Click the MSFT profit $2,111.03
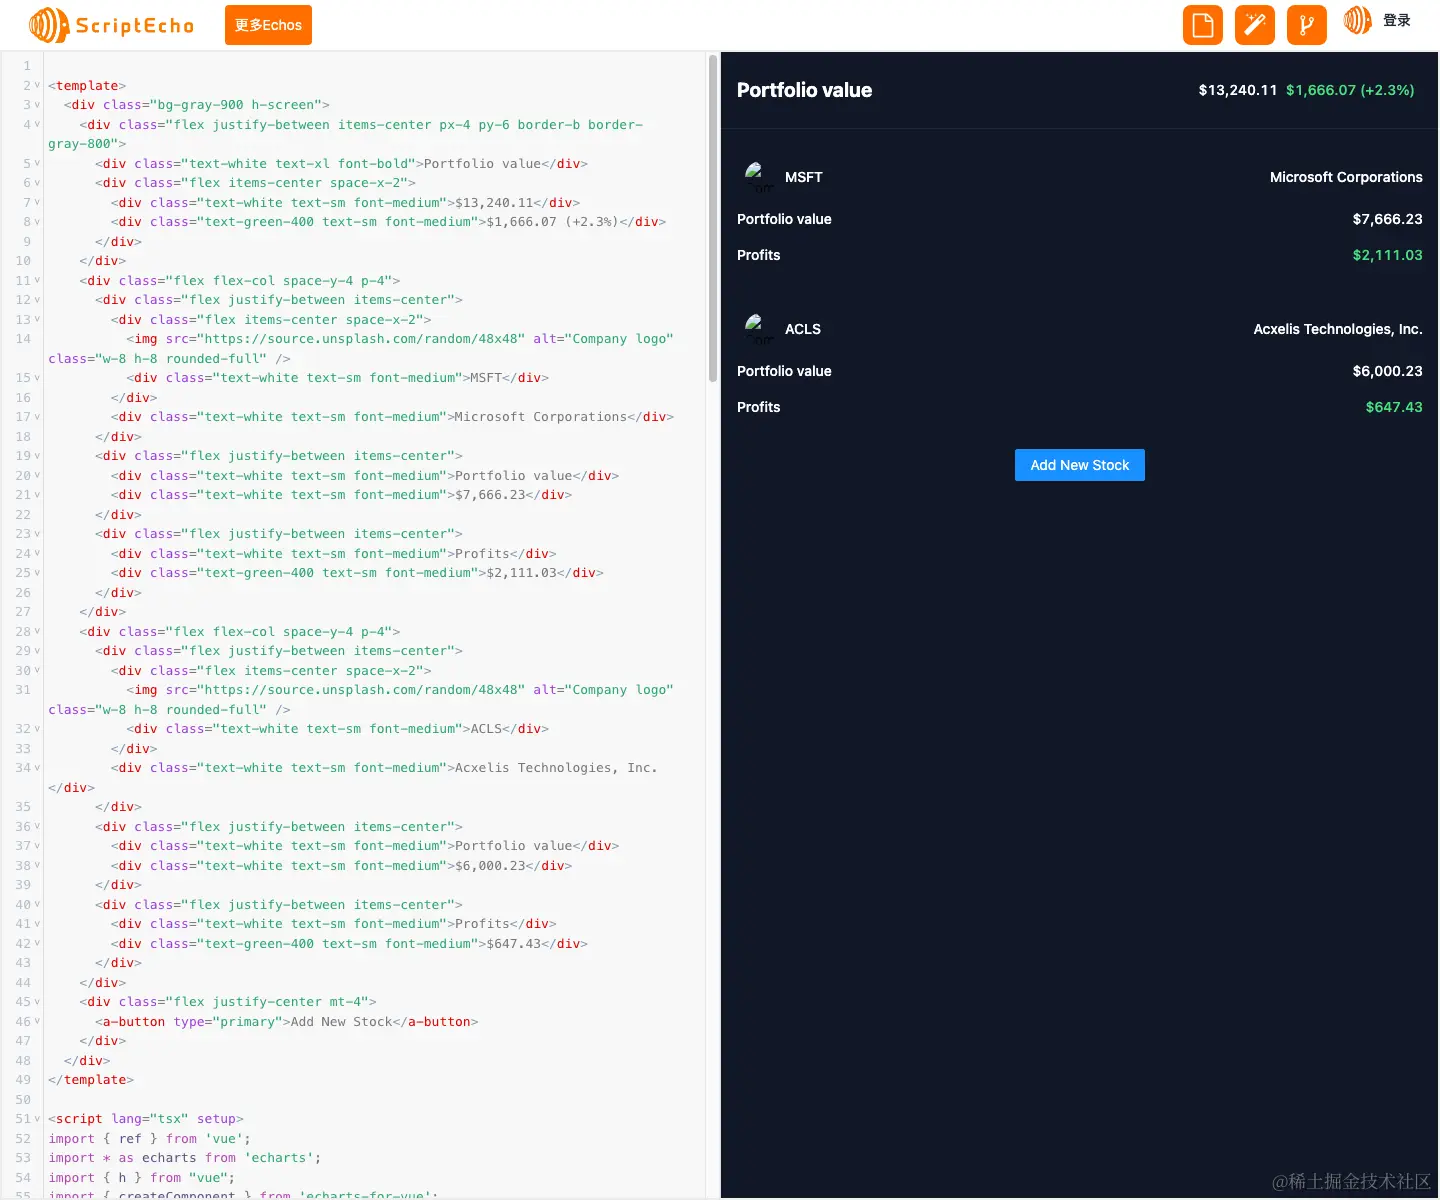The image size is (1440, 1200). [x=1388, y=255]
